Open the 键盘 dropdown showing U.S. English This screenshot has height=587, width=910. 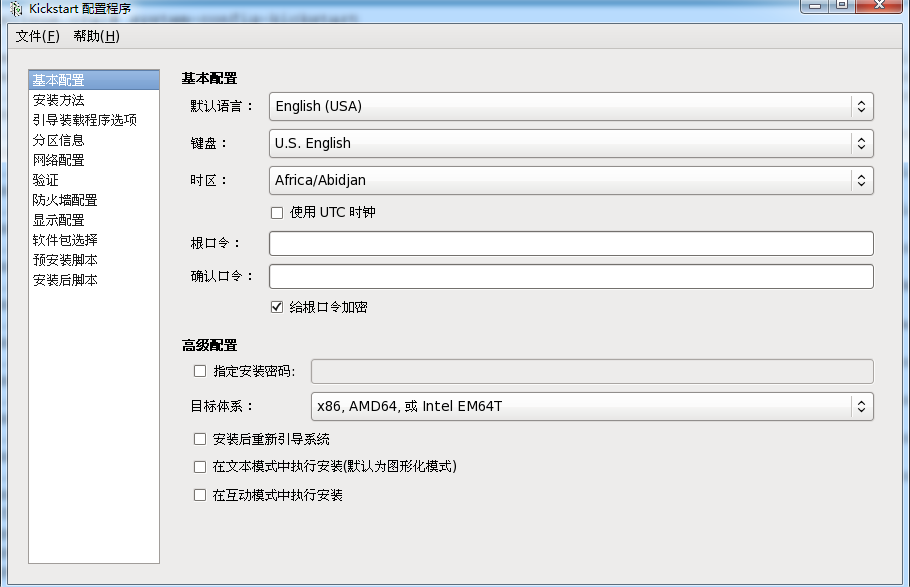(x=571, y=143)
